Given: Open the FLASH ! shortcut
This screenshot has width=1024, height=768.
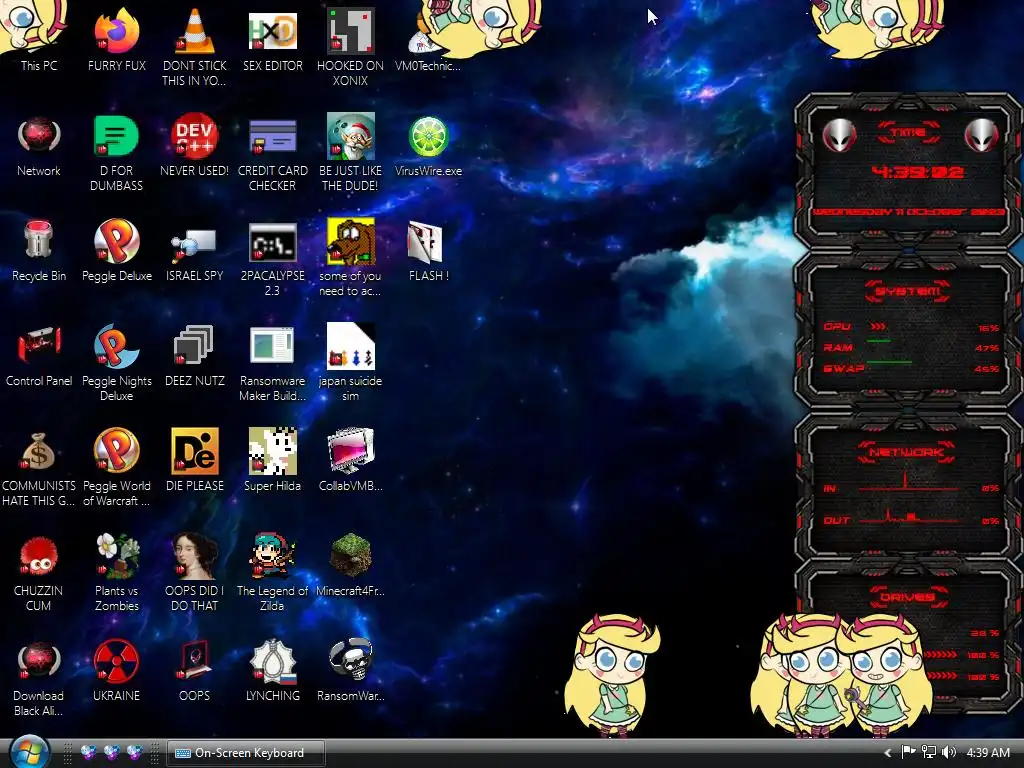Looking at the screenshot, I should [428, 250].
